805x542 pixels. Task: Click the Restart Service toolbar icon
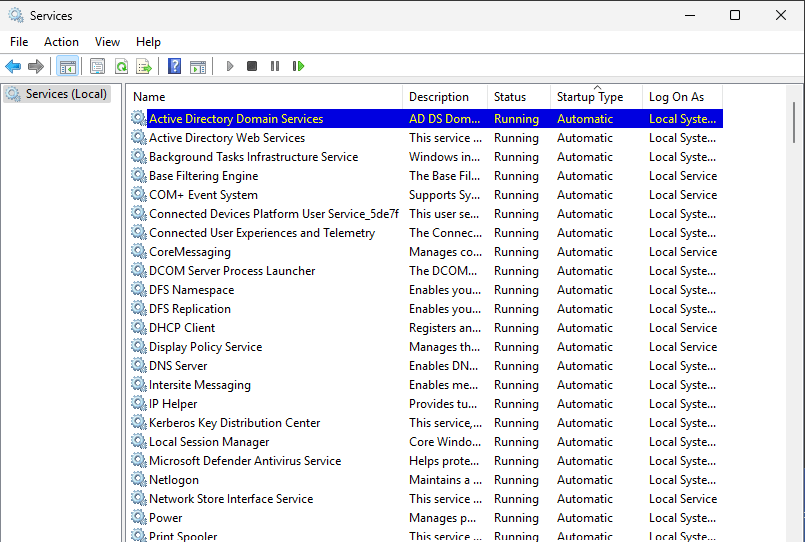(298, 66)
